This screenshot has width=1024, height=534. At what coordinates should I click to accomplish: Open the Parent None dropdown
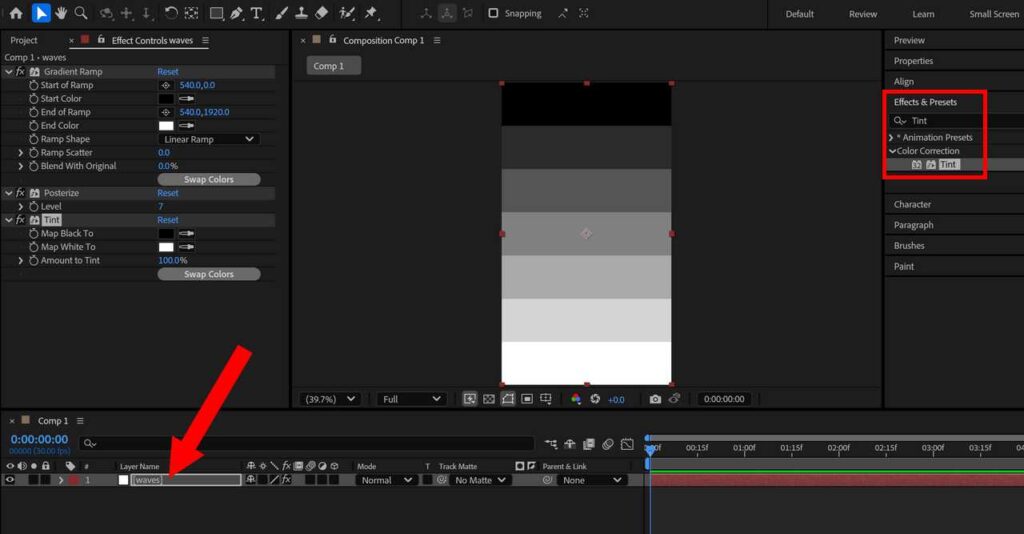tap(592, 480)
